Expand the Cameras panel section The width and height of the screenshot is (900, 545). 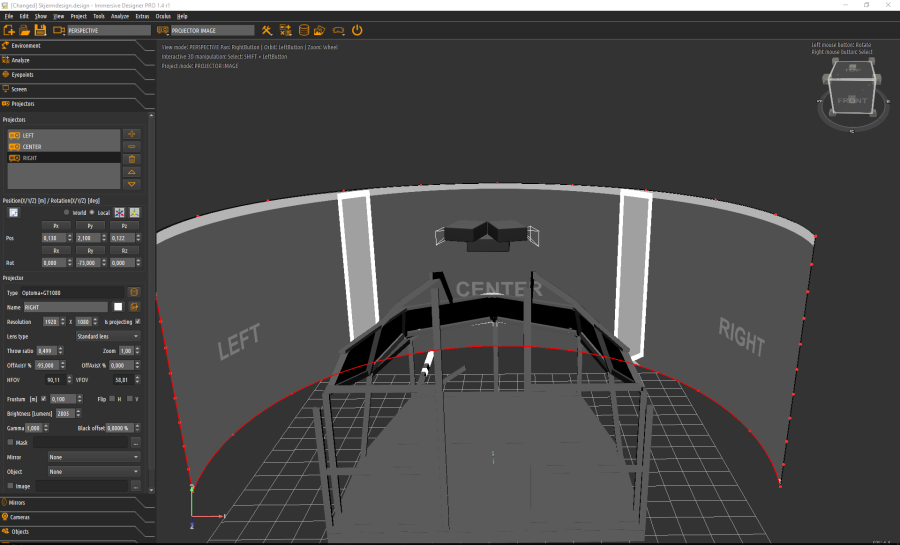[20, 517]
